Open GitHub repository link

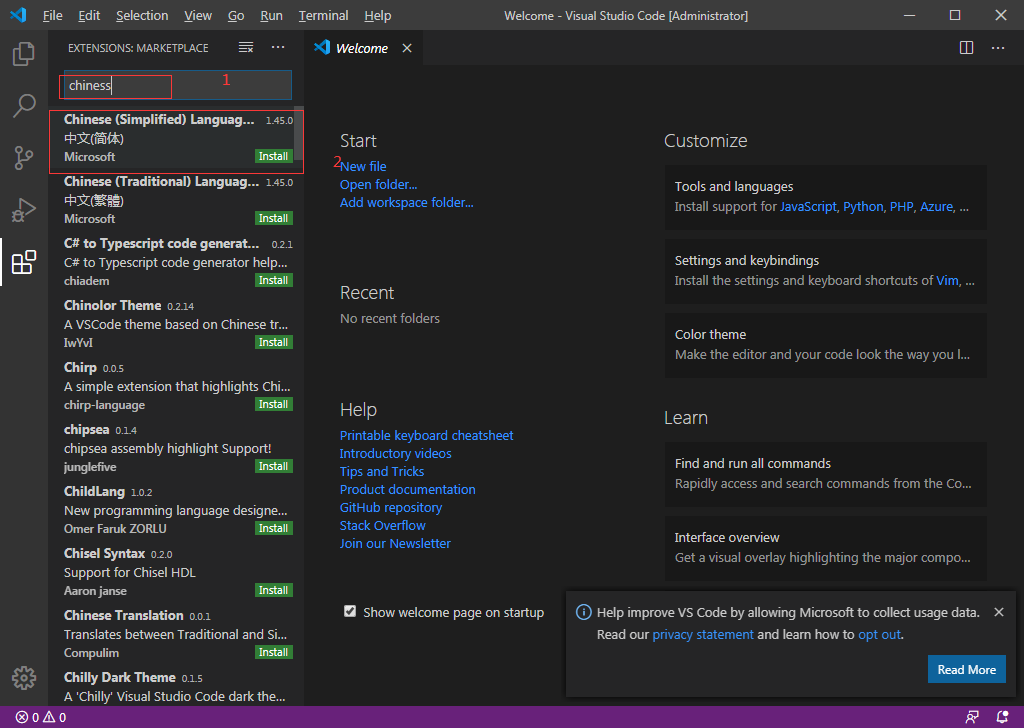pos(391,507)
